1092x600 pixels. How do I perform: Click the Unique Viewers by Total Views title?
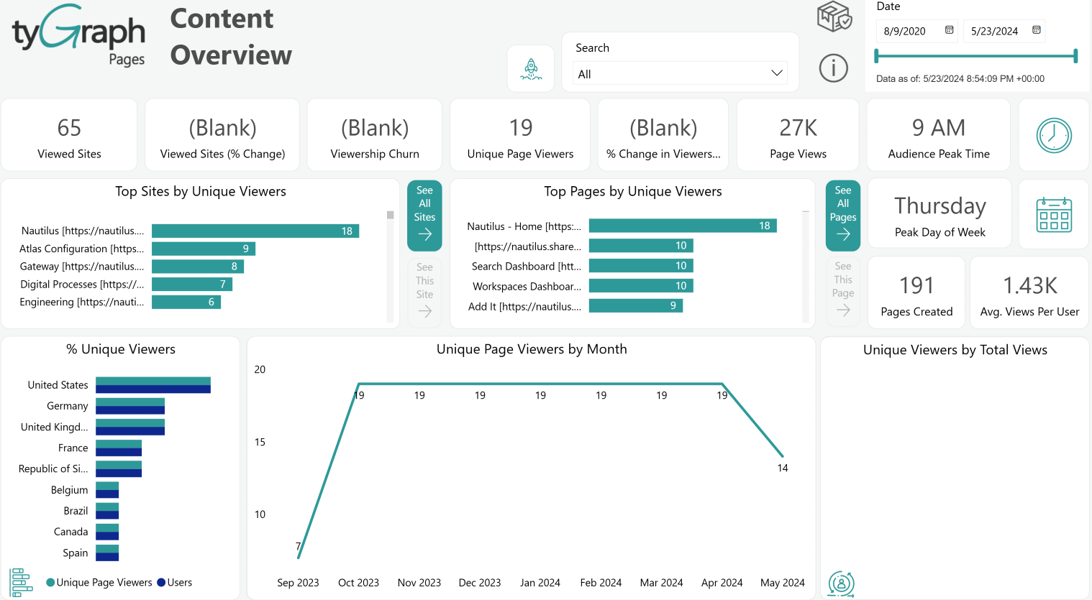[x=955, y=350]
